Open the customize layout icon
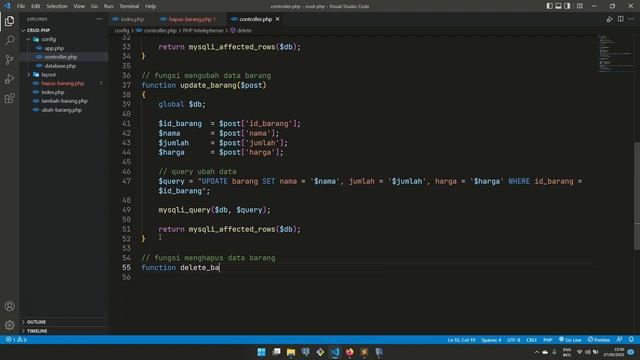Screen dimensions: 640x360 click(x=580, y=6)
